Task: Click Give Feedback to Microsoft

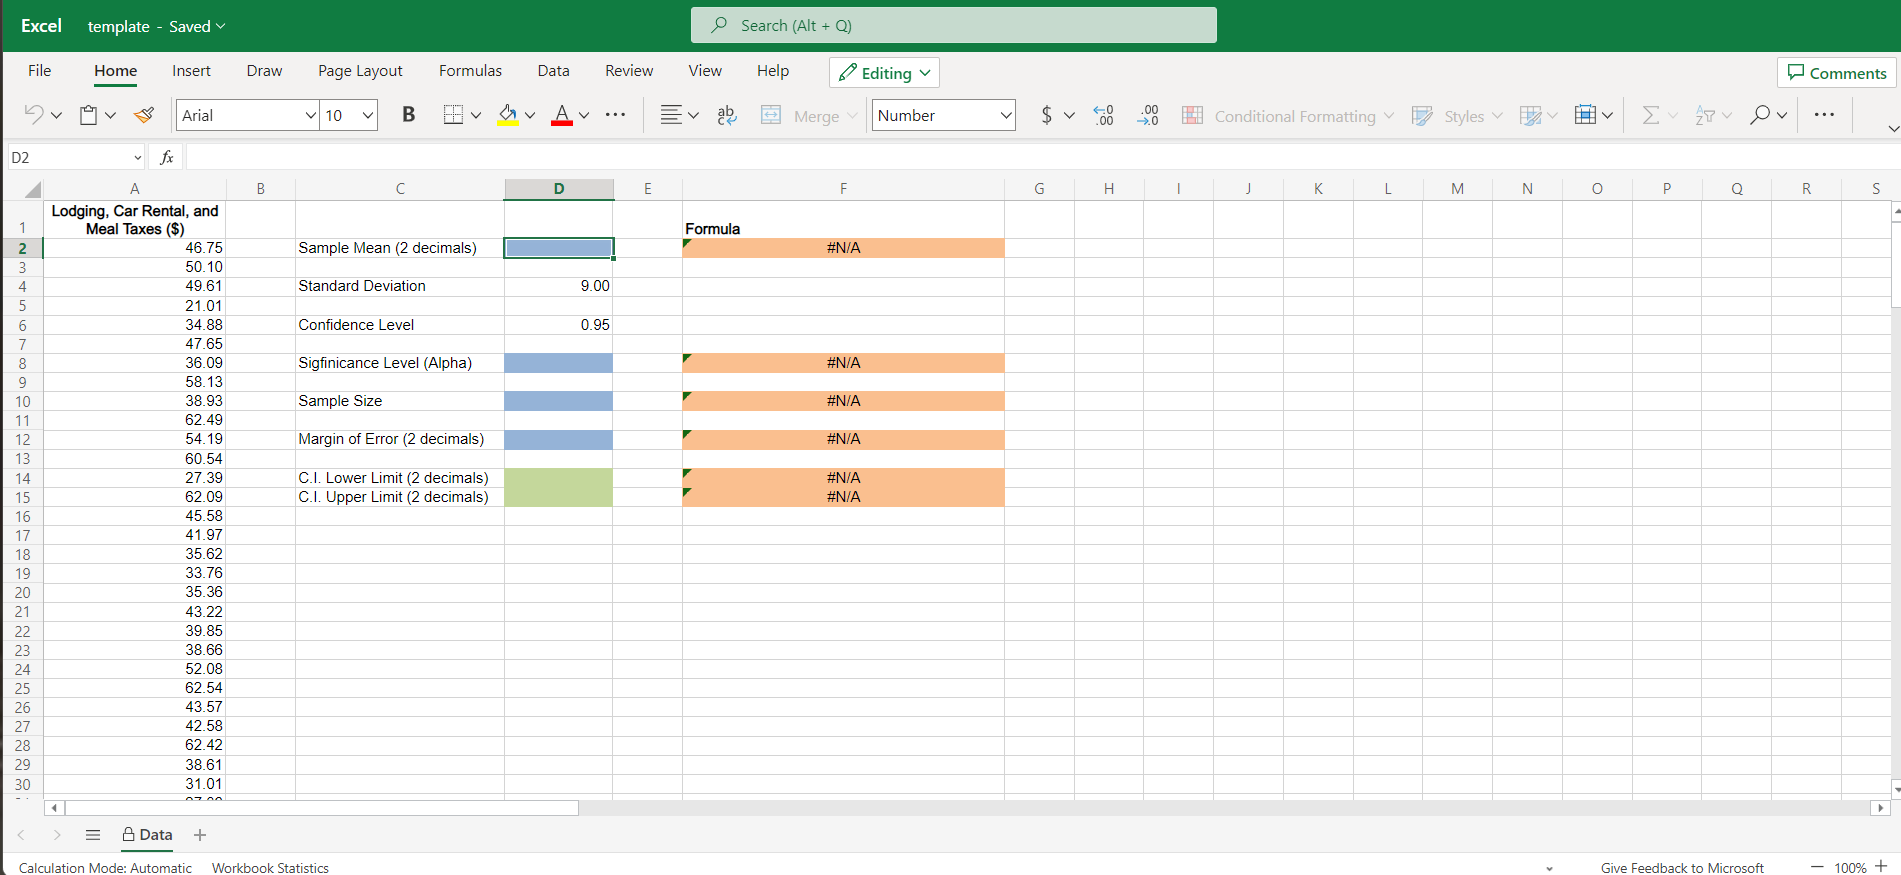Action: pos(1682,867)
